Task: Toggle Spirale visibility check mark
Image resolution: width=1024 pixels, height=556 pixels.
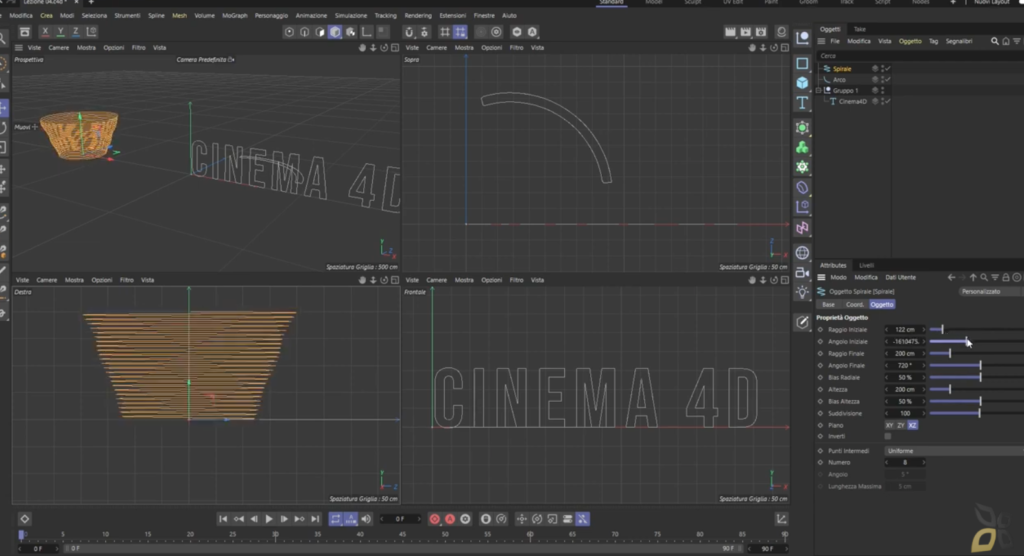Action: (x=888, y=69)
